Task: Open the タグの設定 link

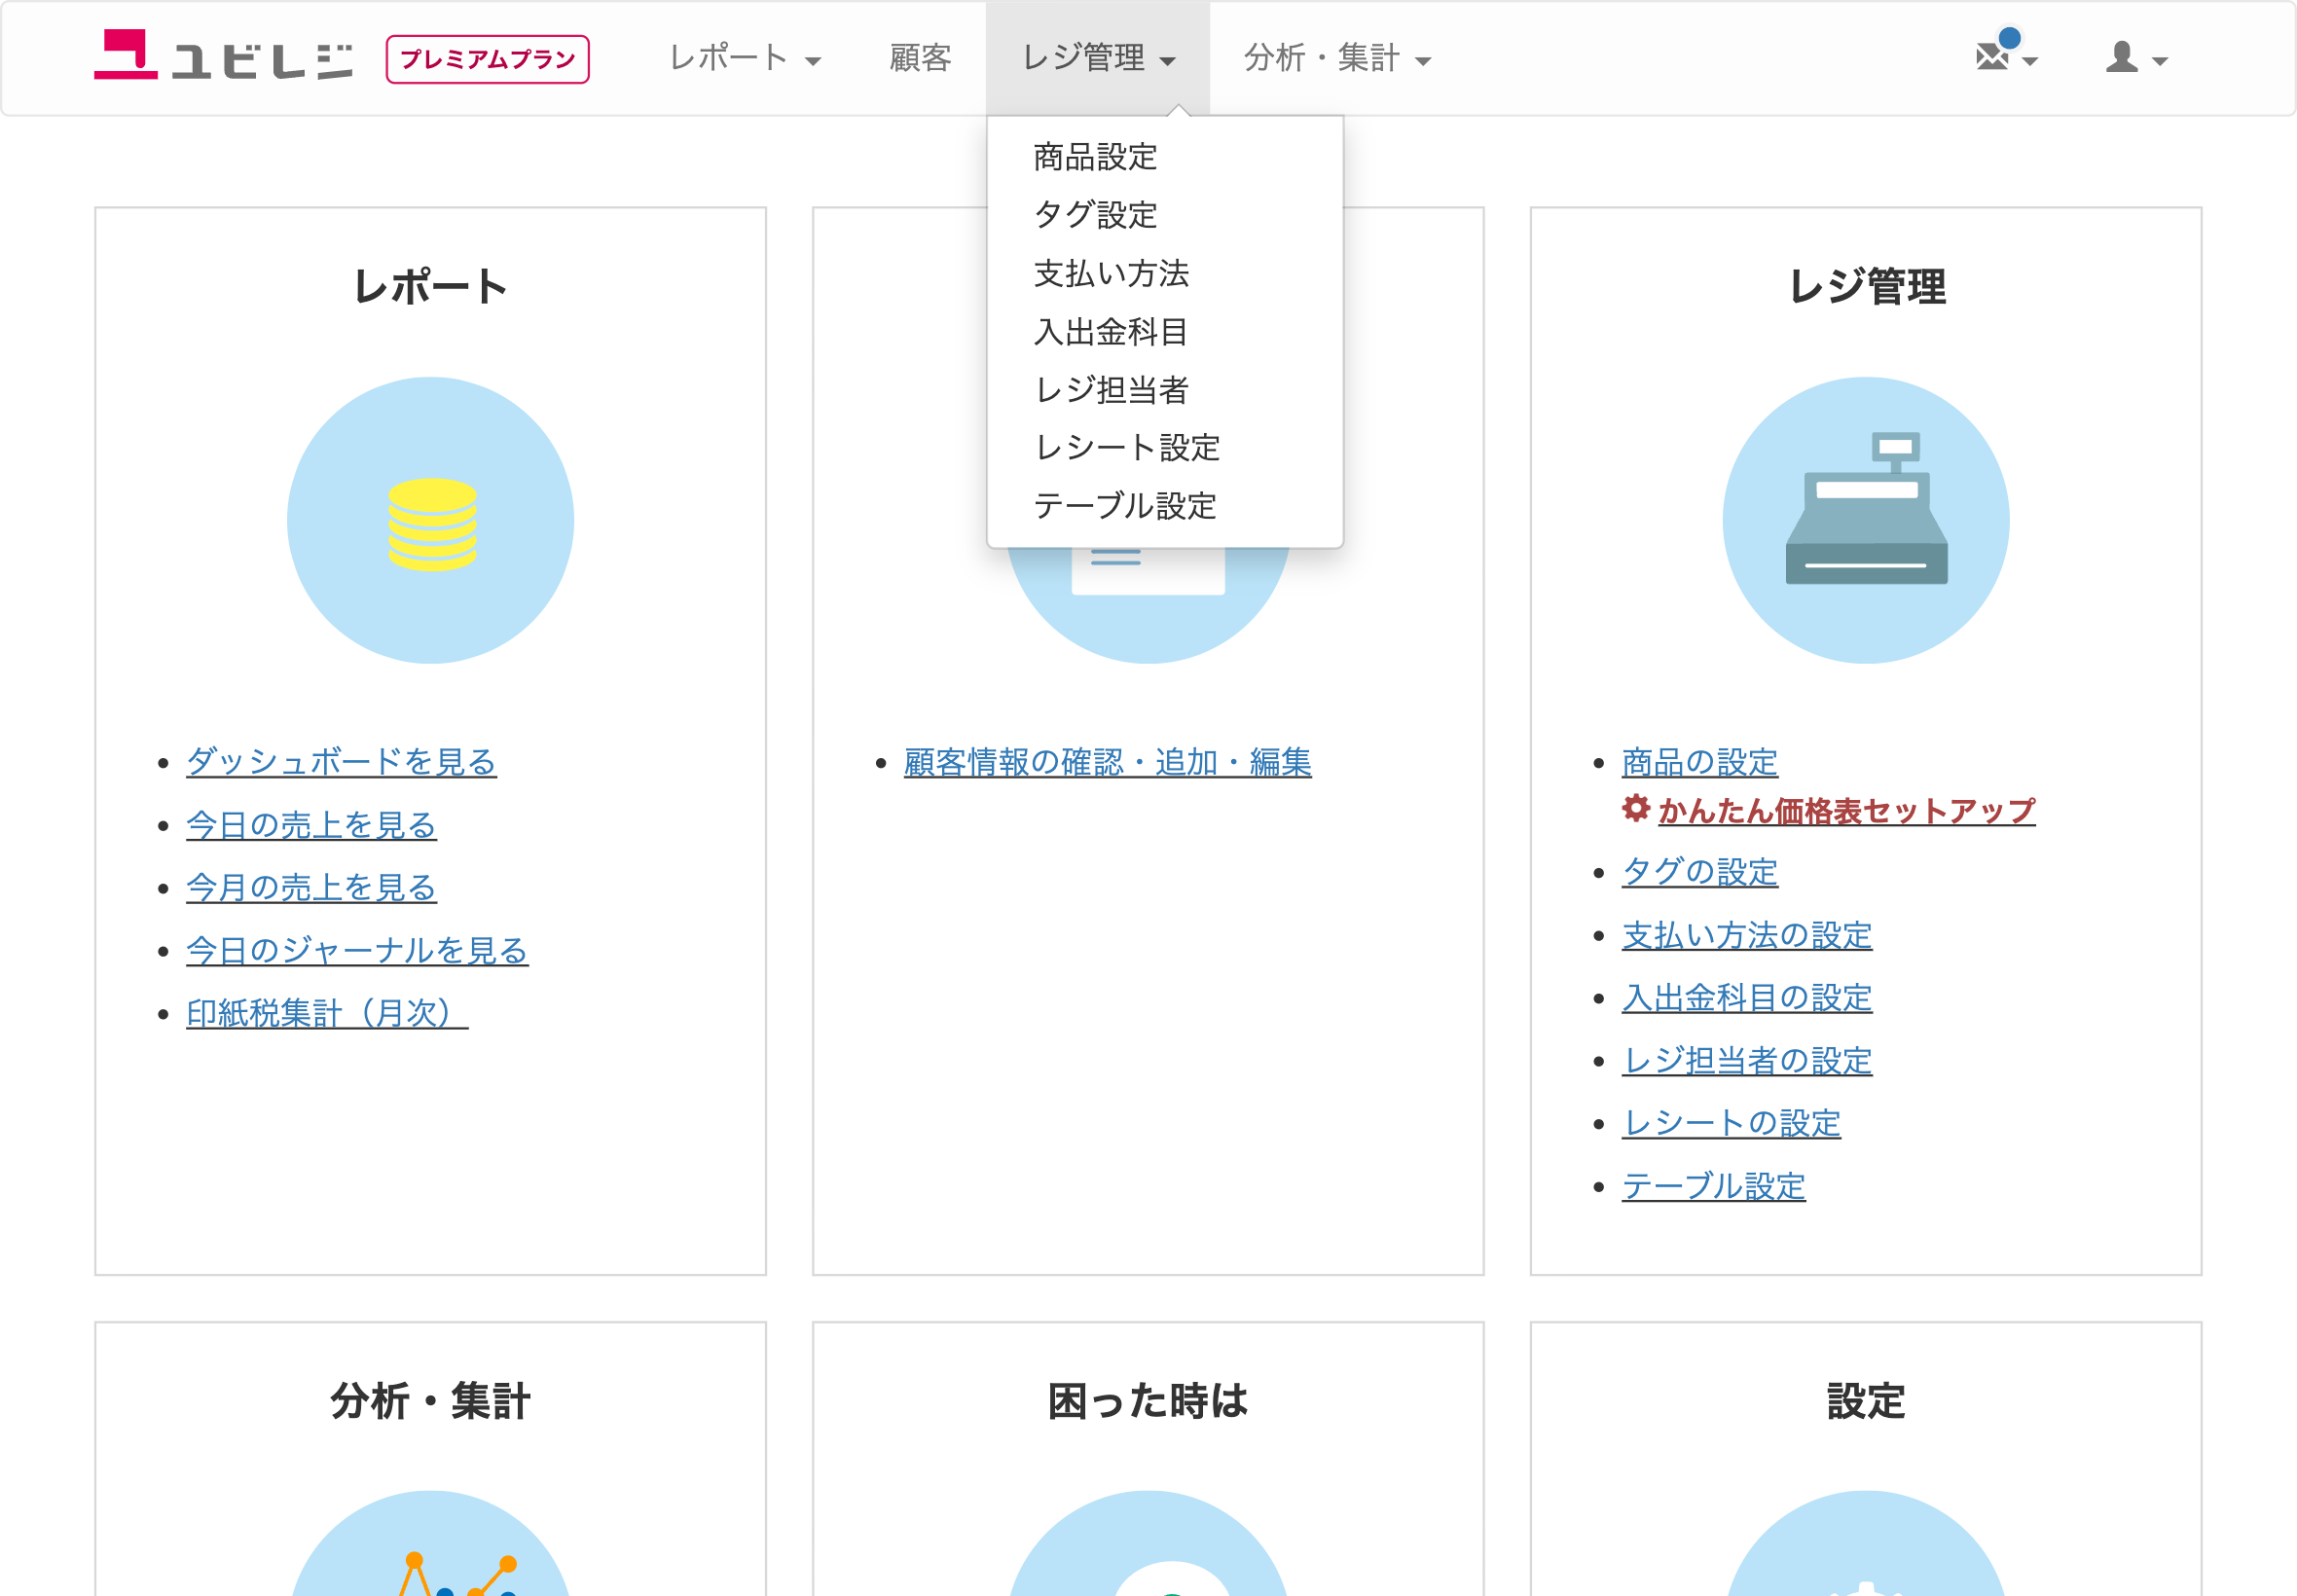Action: pos(1699,872)
